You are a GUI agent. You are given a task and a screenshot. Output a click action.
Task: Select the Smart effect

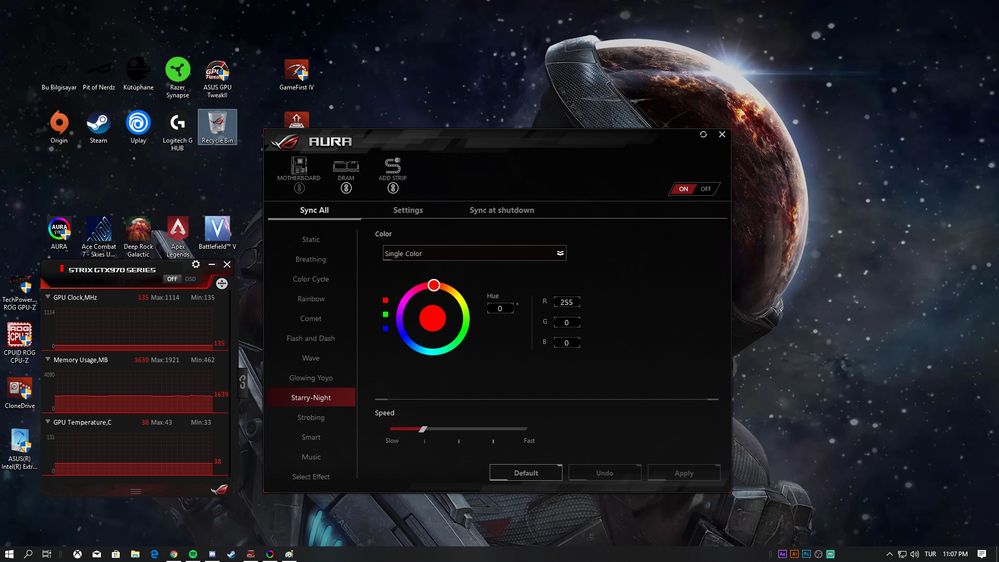(x=311, y=437)
